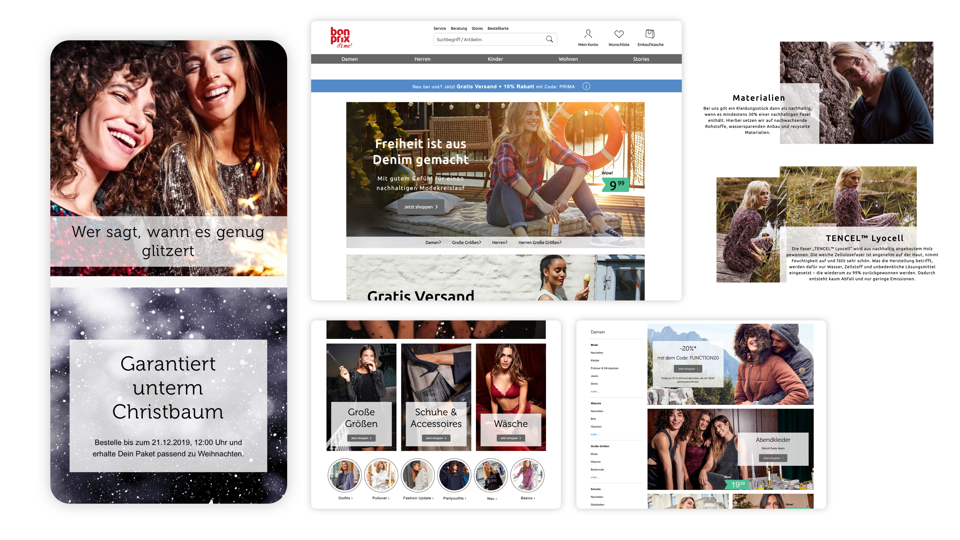Screen dimensions: 960x540
Task: Open Herren Große Größen link below banner
Action: pos(540,242)
